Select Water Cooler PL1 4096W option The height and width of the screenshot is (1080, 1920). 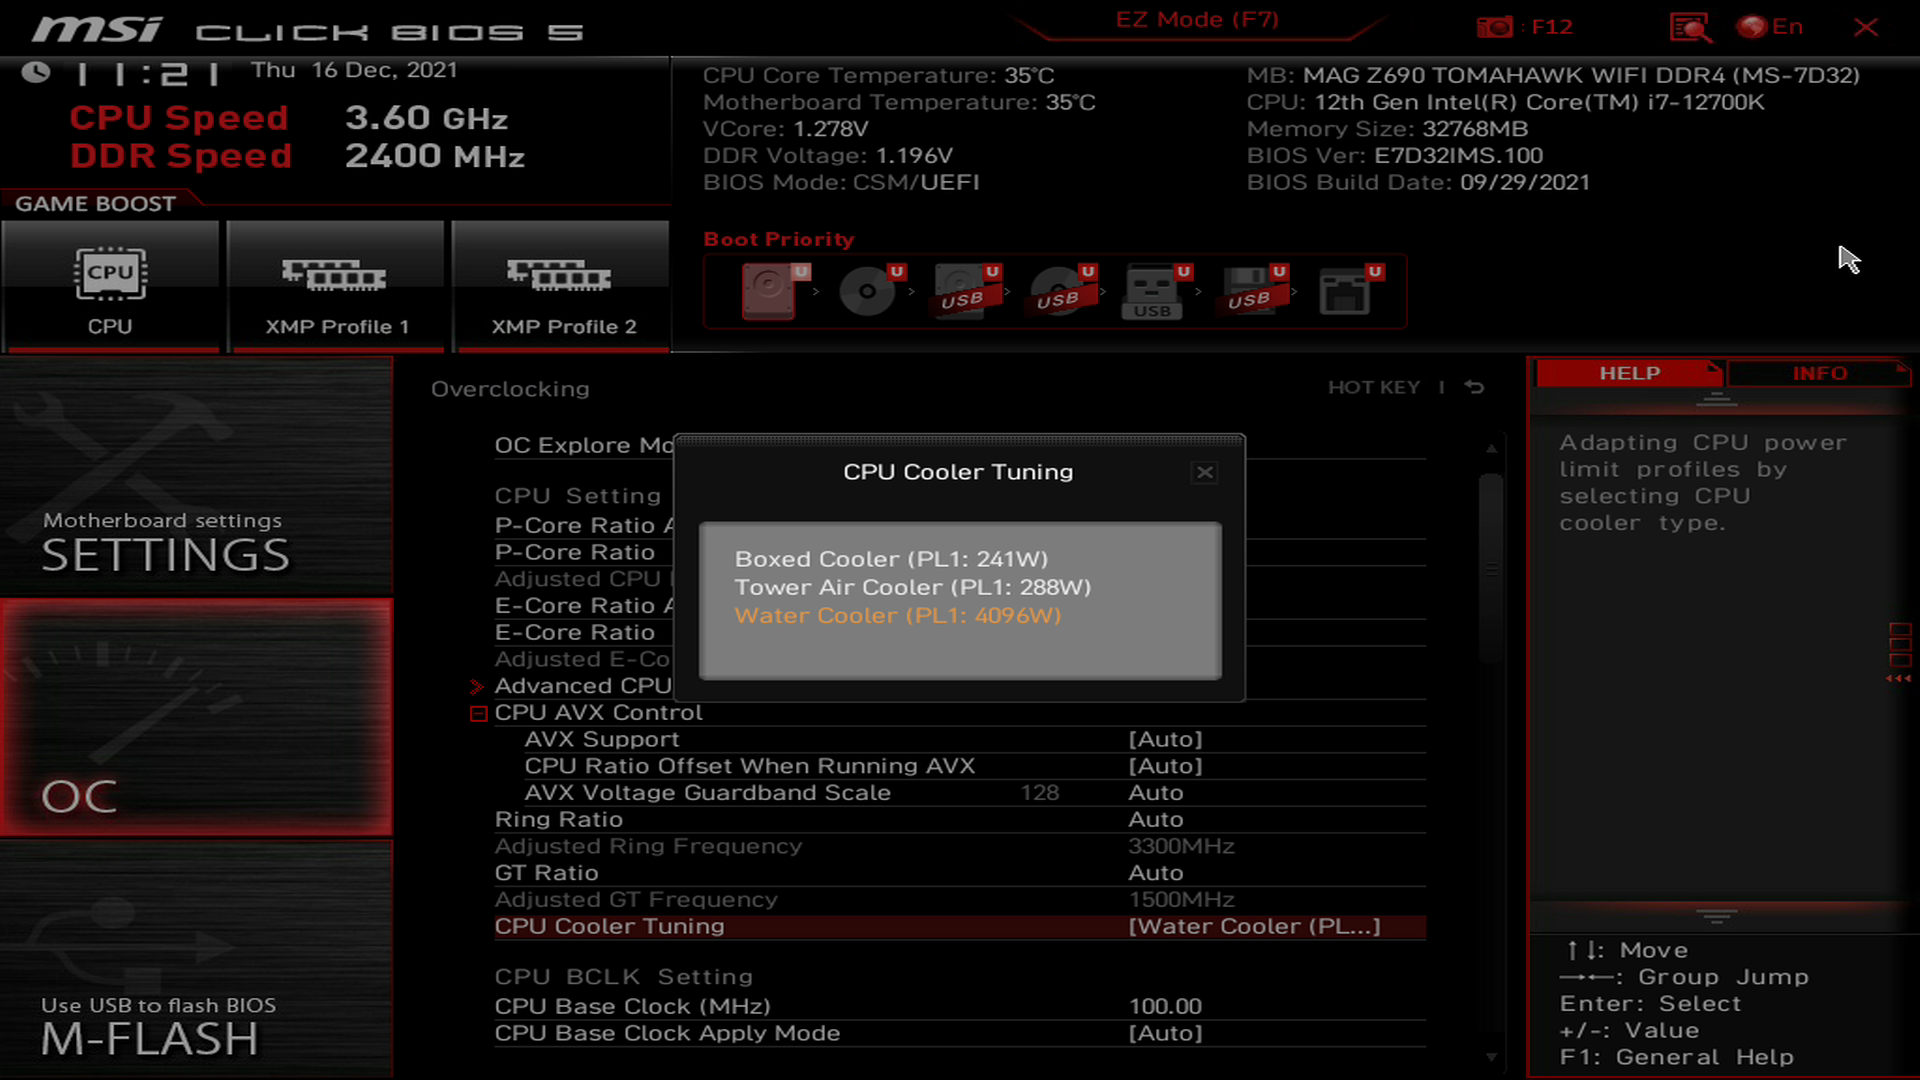[x=898, y=615]
